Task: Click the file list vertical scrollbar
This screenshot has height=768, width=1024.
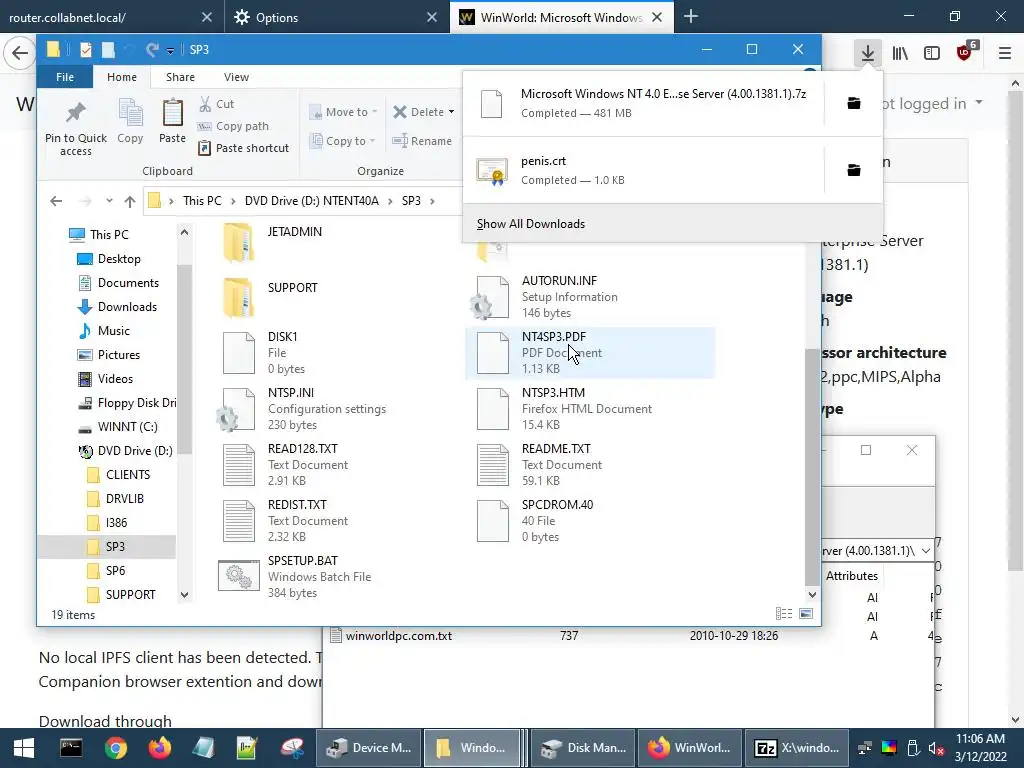Action: click(812, 466)
